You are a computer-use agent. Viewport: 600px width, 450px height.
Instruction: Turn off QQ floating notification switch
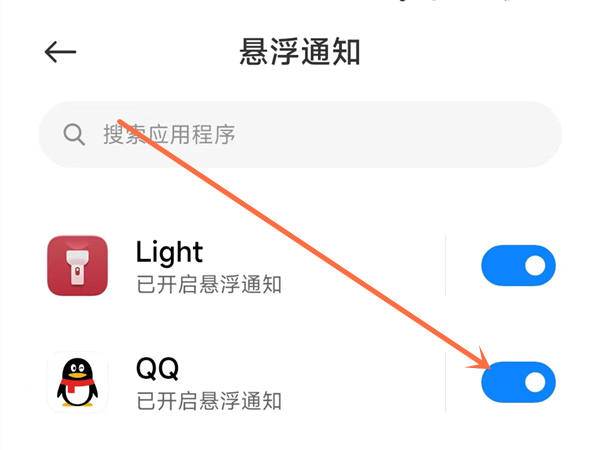click(518, 382)
